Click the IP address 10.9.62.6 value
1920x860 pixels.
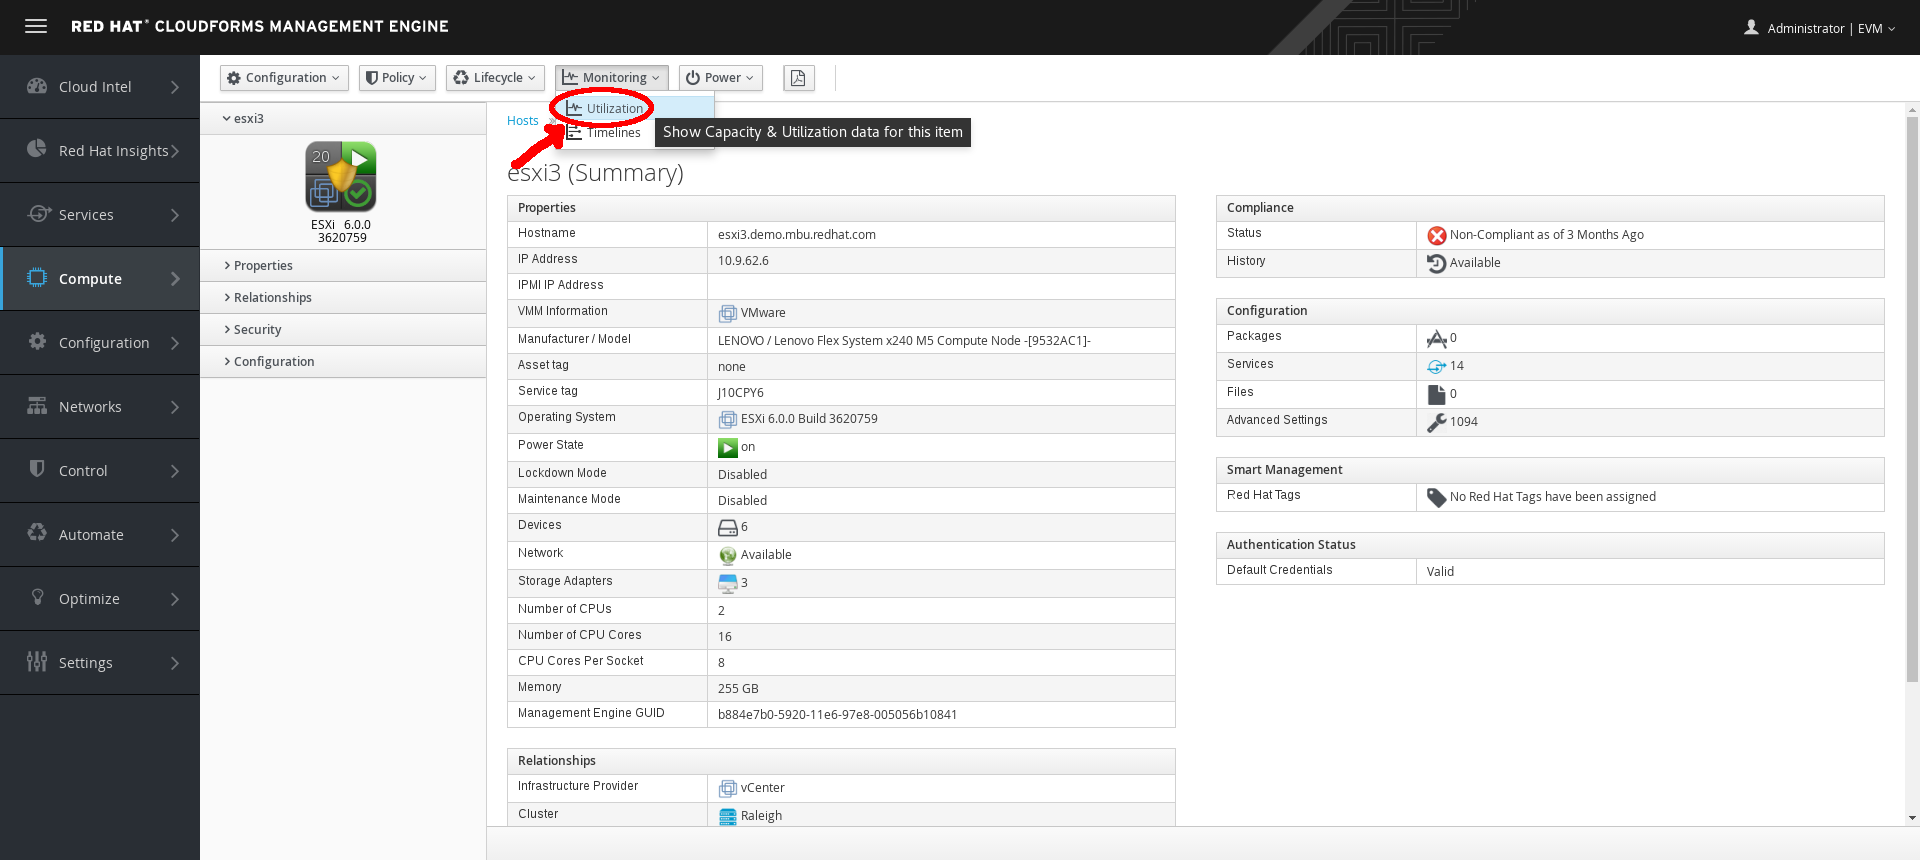[743, 261]
